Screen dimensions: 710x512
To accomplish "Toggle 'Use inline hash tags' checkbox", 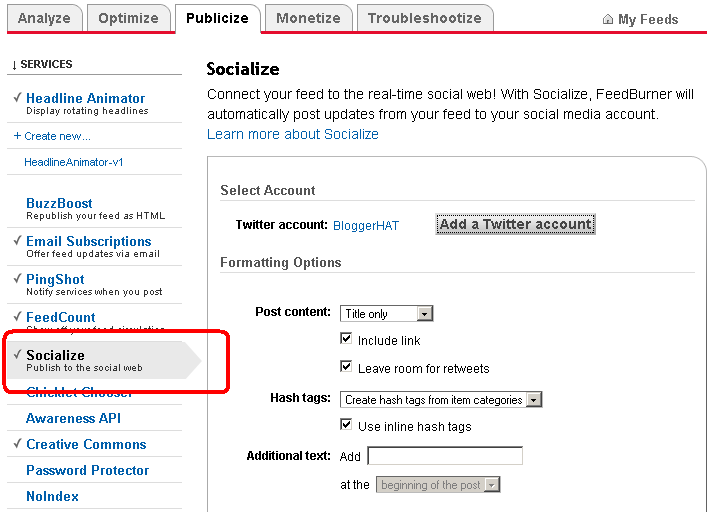I will coord(346,426).
